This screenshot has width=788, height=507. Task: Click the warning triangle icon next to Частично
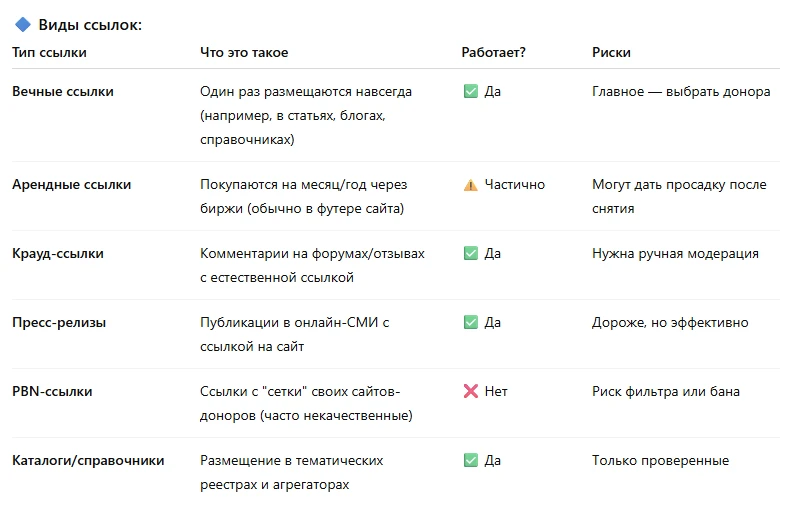pyautogui.click(x=471, y=185)
